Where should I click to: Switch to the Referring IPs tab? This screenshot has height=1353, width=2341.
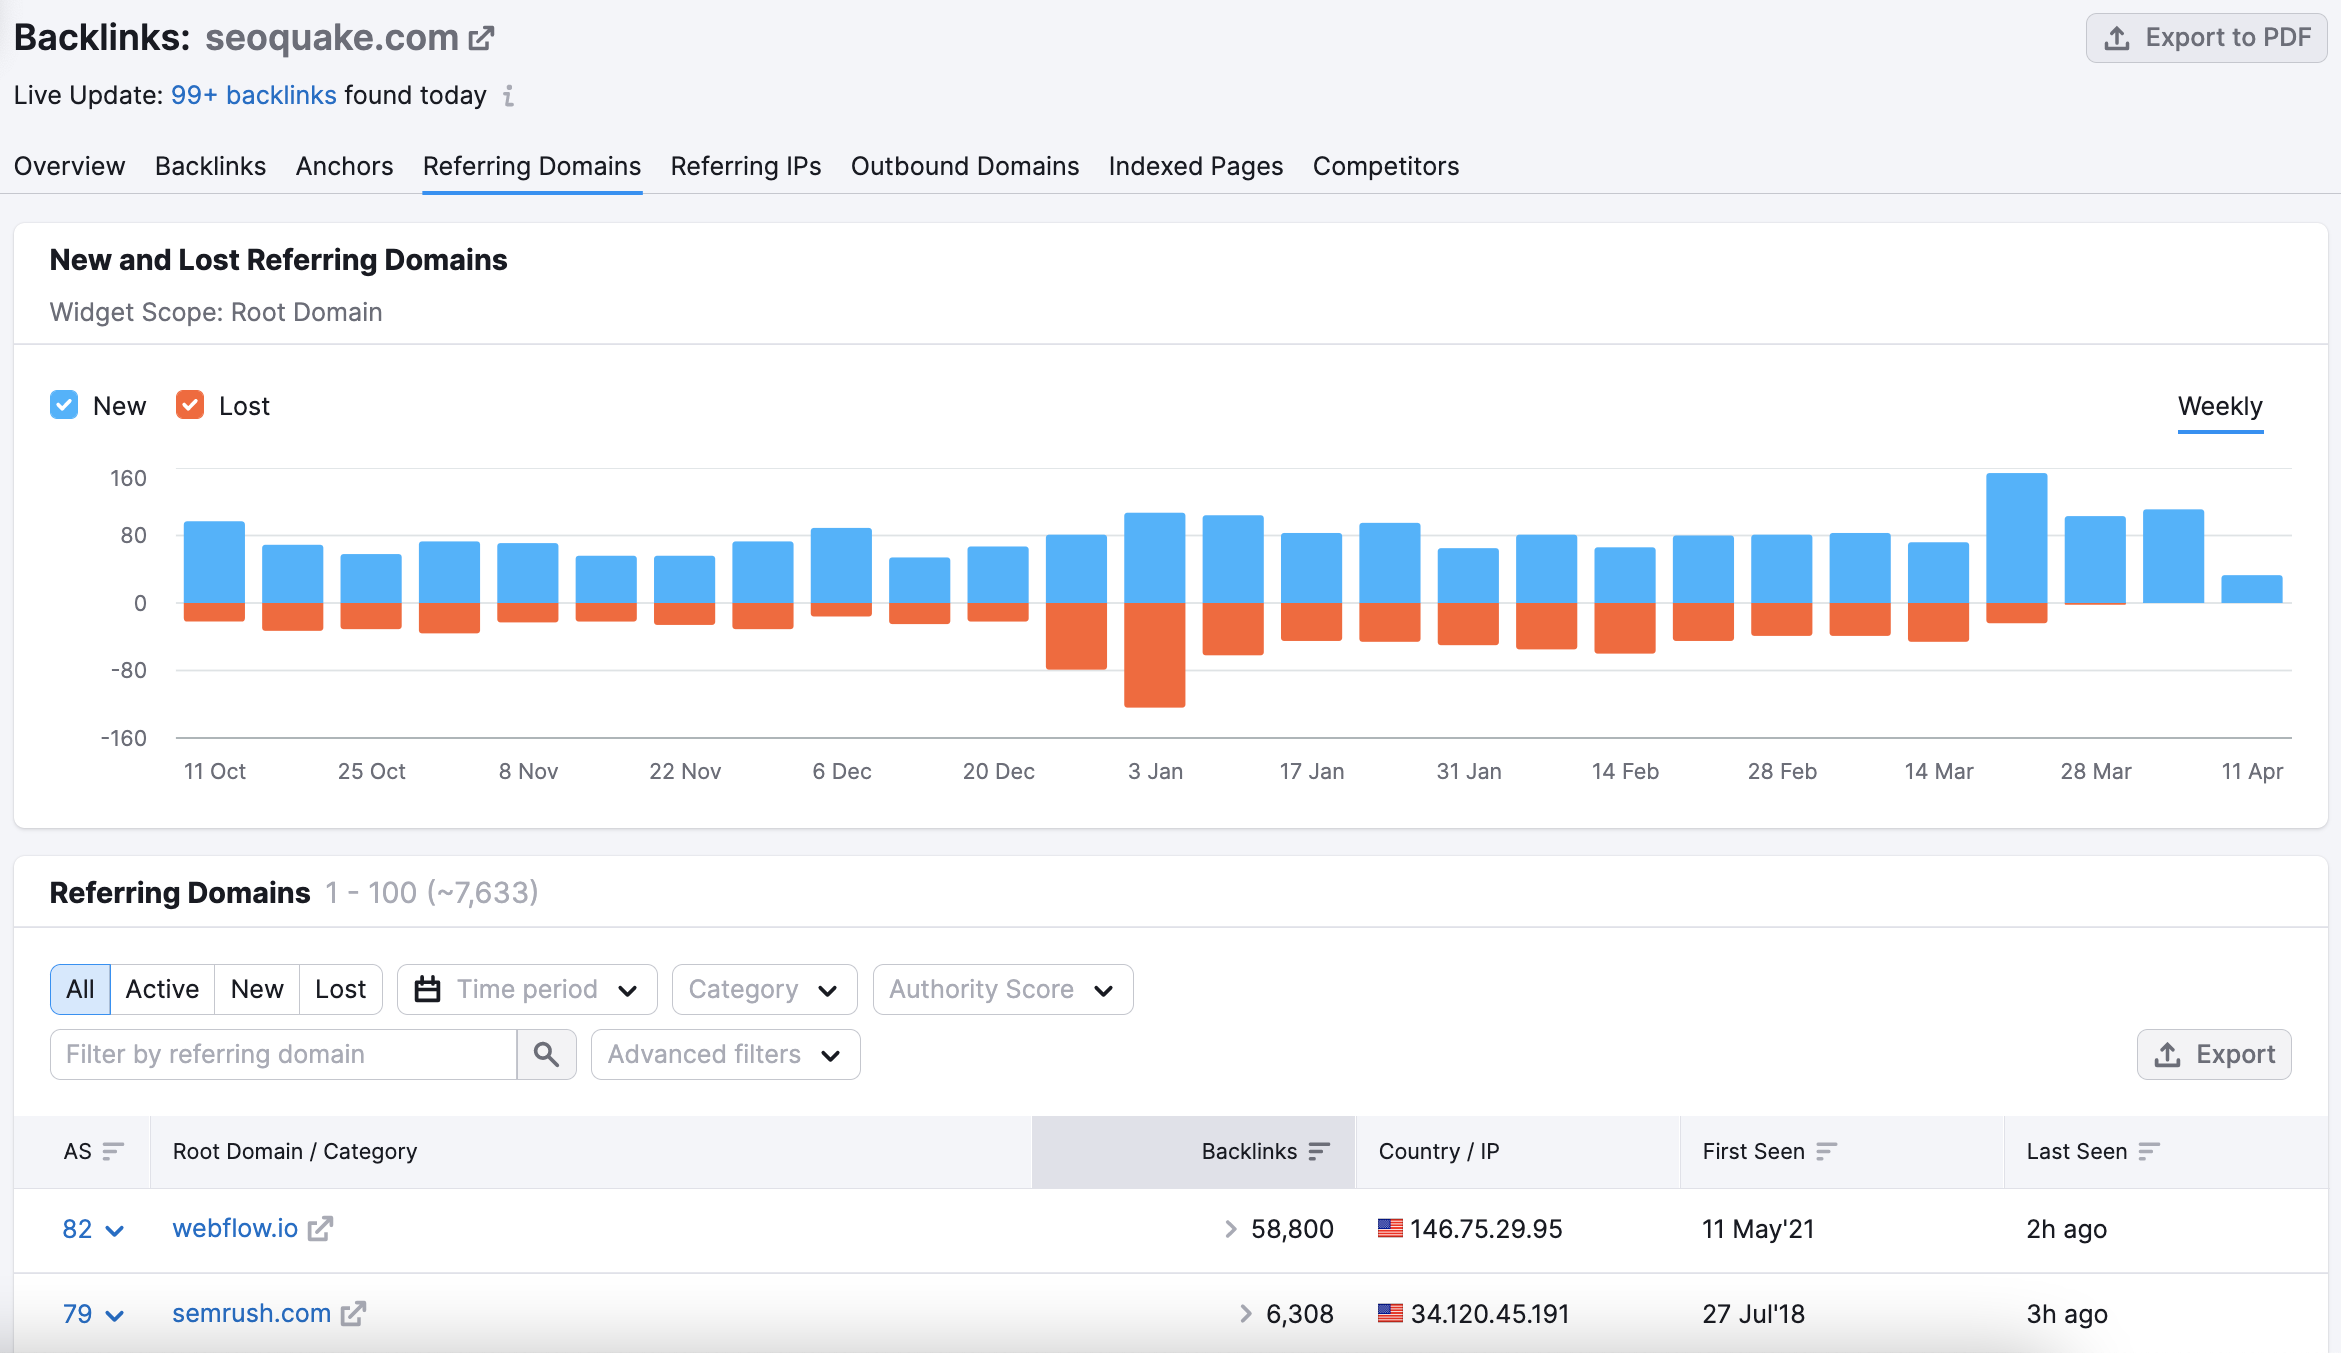[x=745, y=166]
